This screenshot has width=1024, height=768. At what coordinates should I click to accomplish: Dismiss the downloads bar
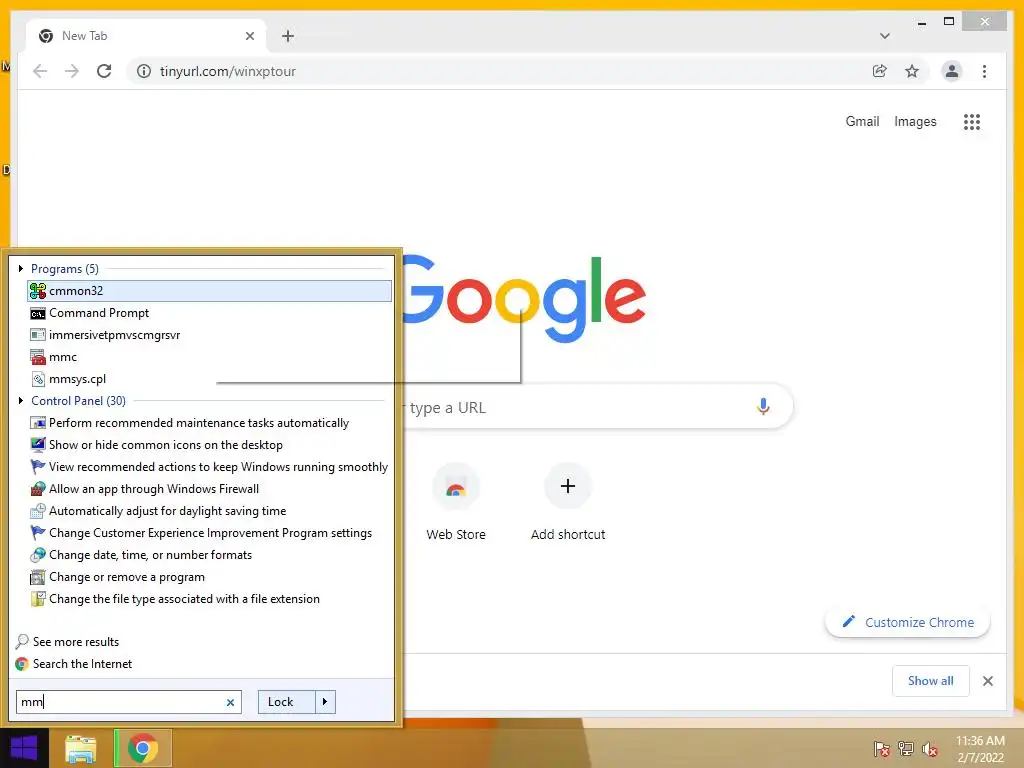click(x=987, y=681)
